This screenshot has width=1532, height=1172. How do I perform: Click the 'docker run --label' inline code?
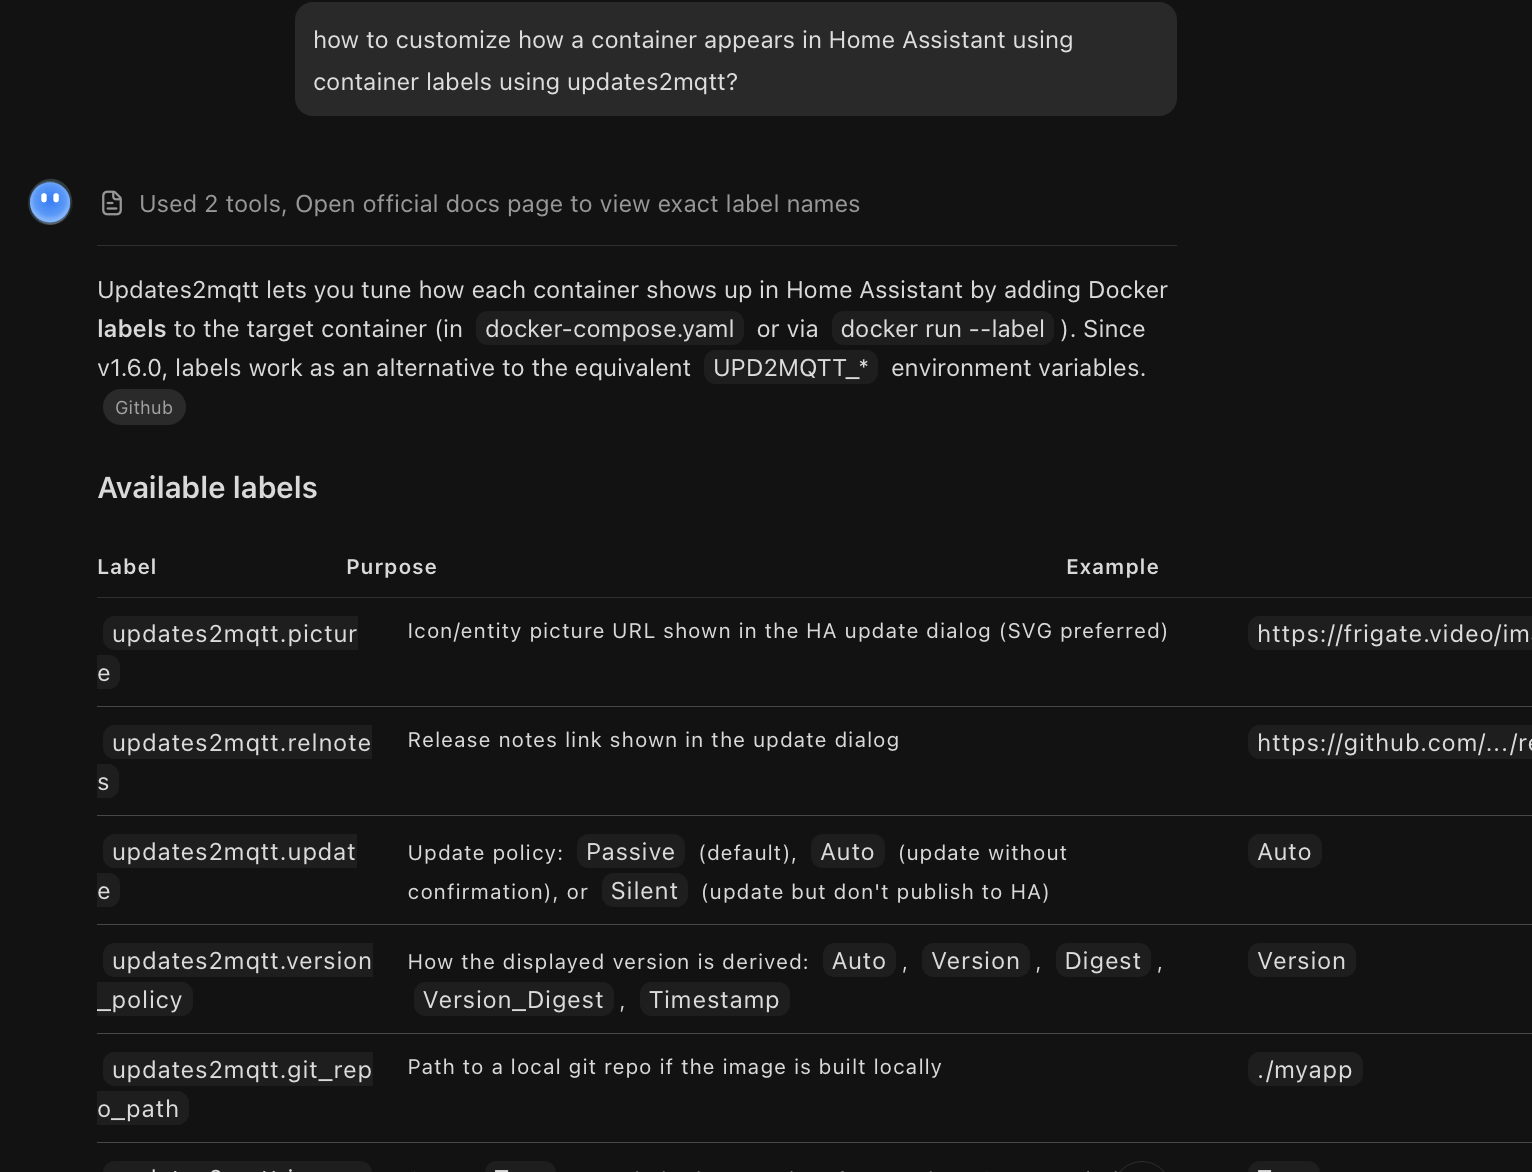[942, 329]
